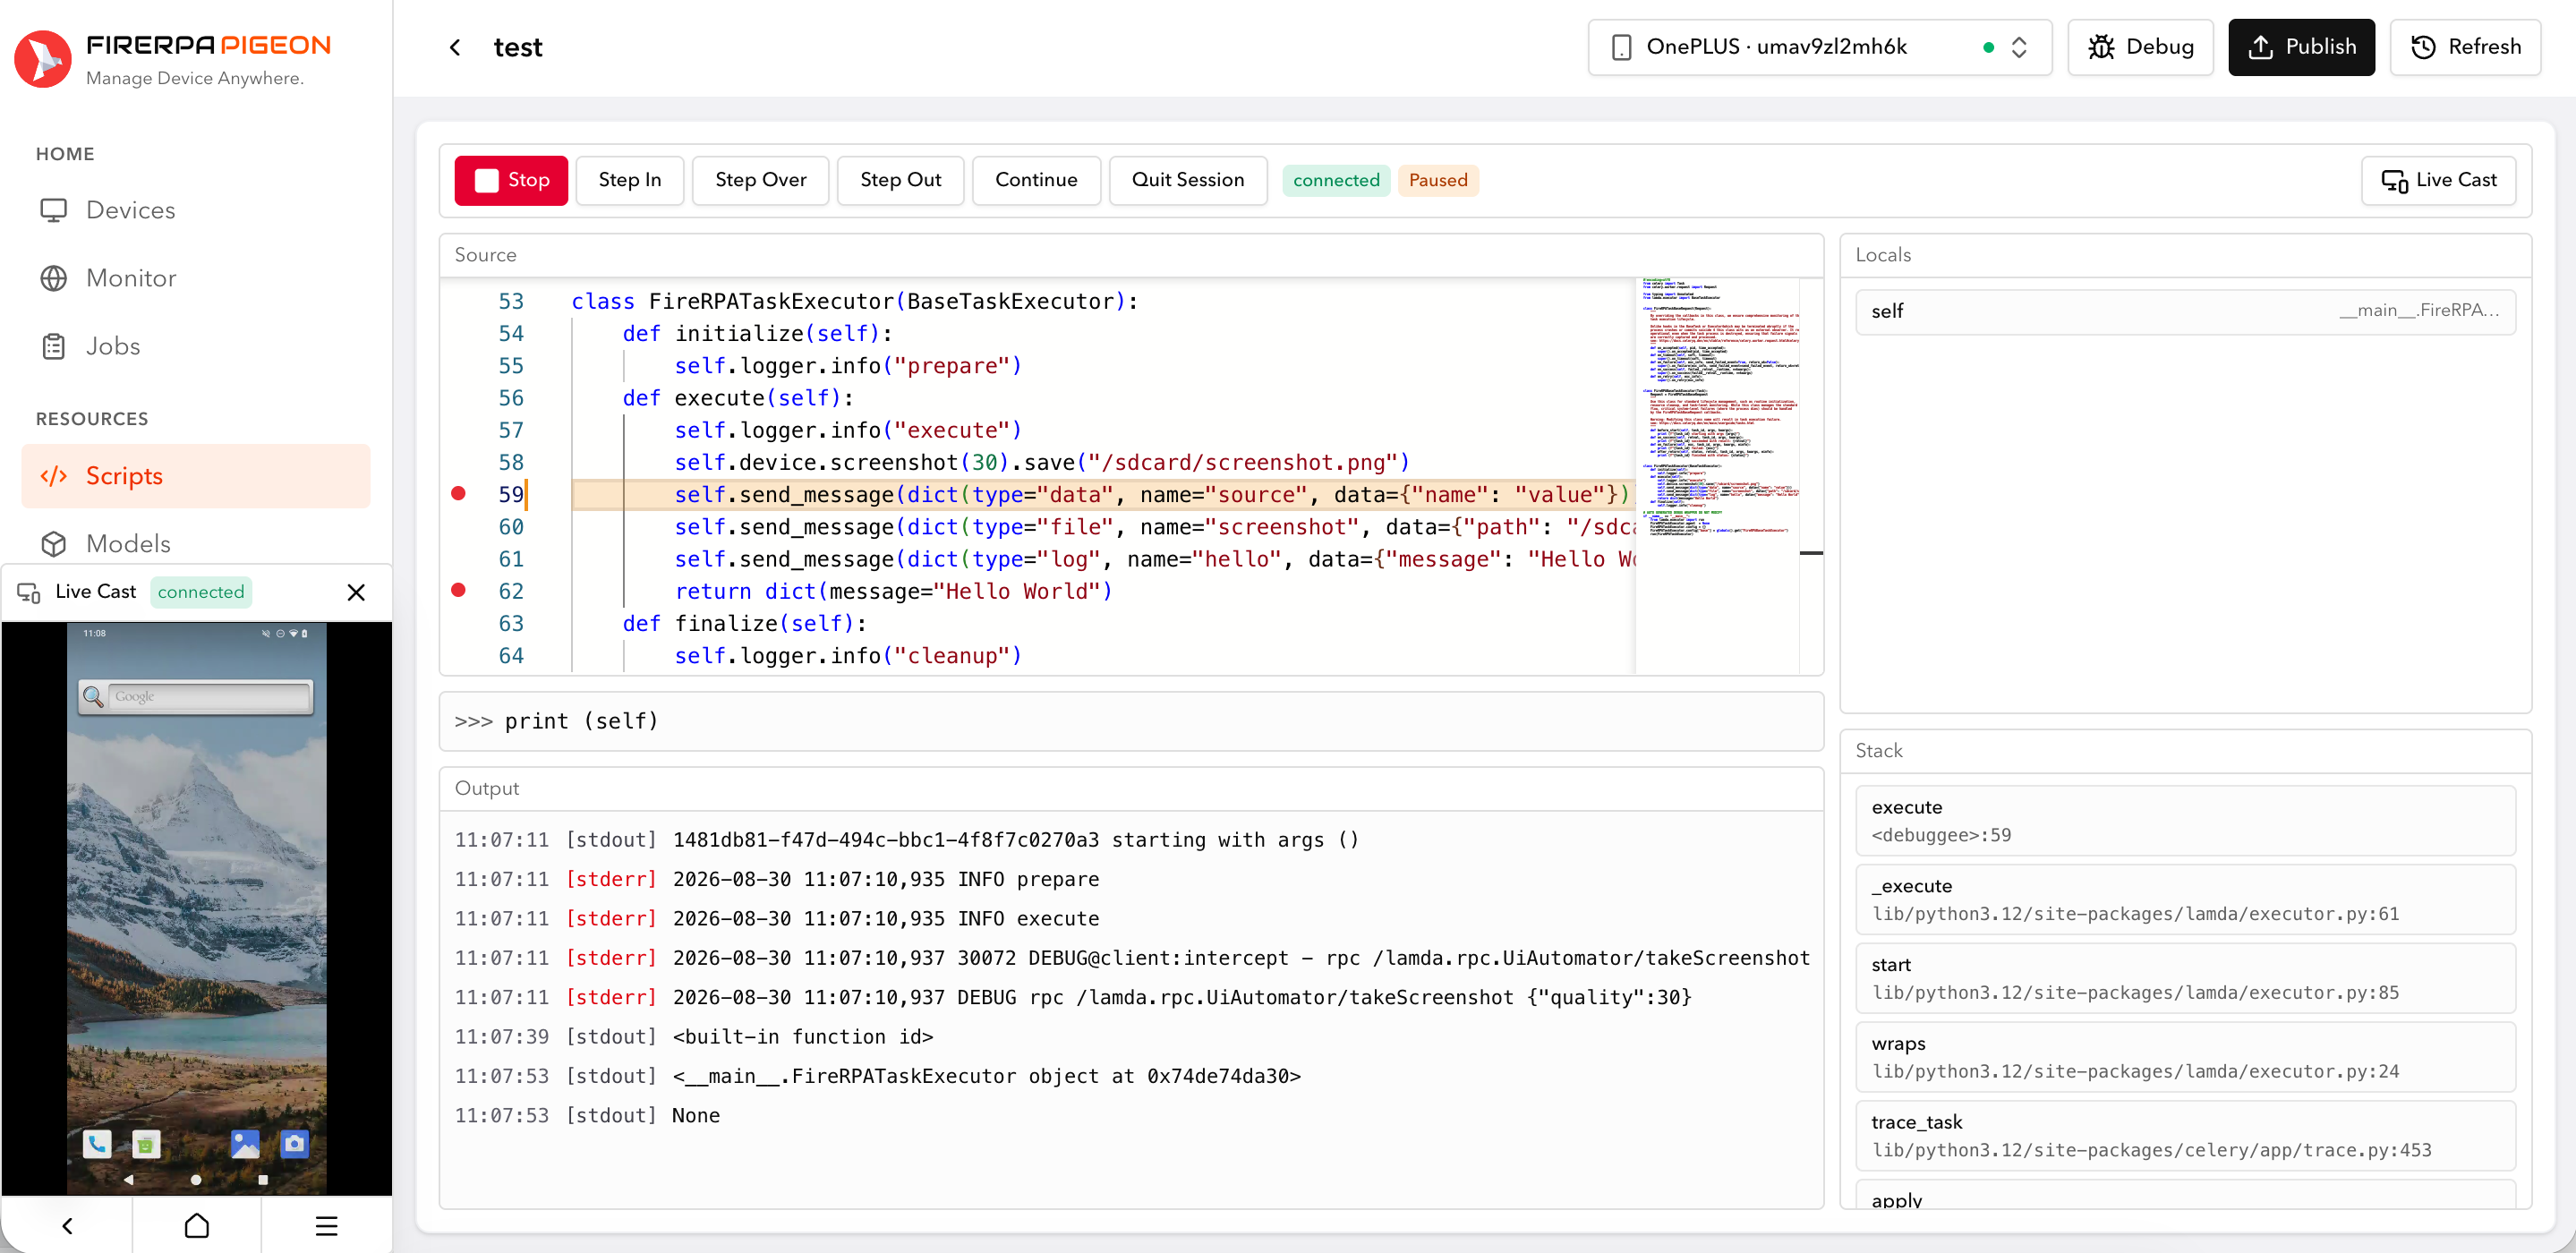Tap the Gallery app icon on device

tap(245, 1143)
